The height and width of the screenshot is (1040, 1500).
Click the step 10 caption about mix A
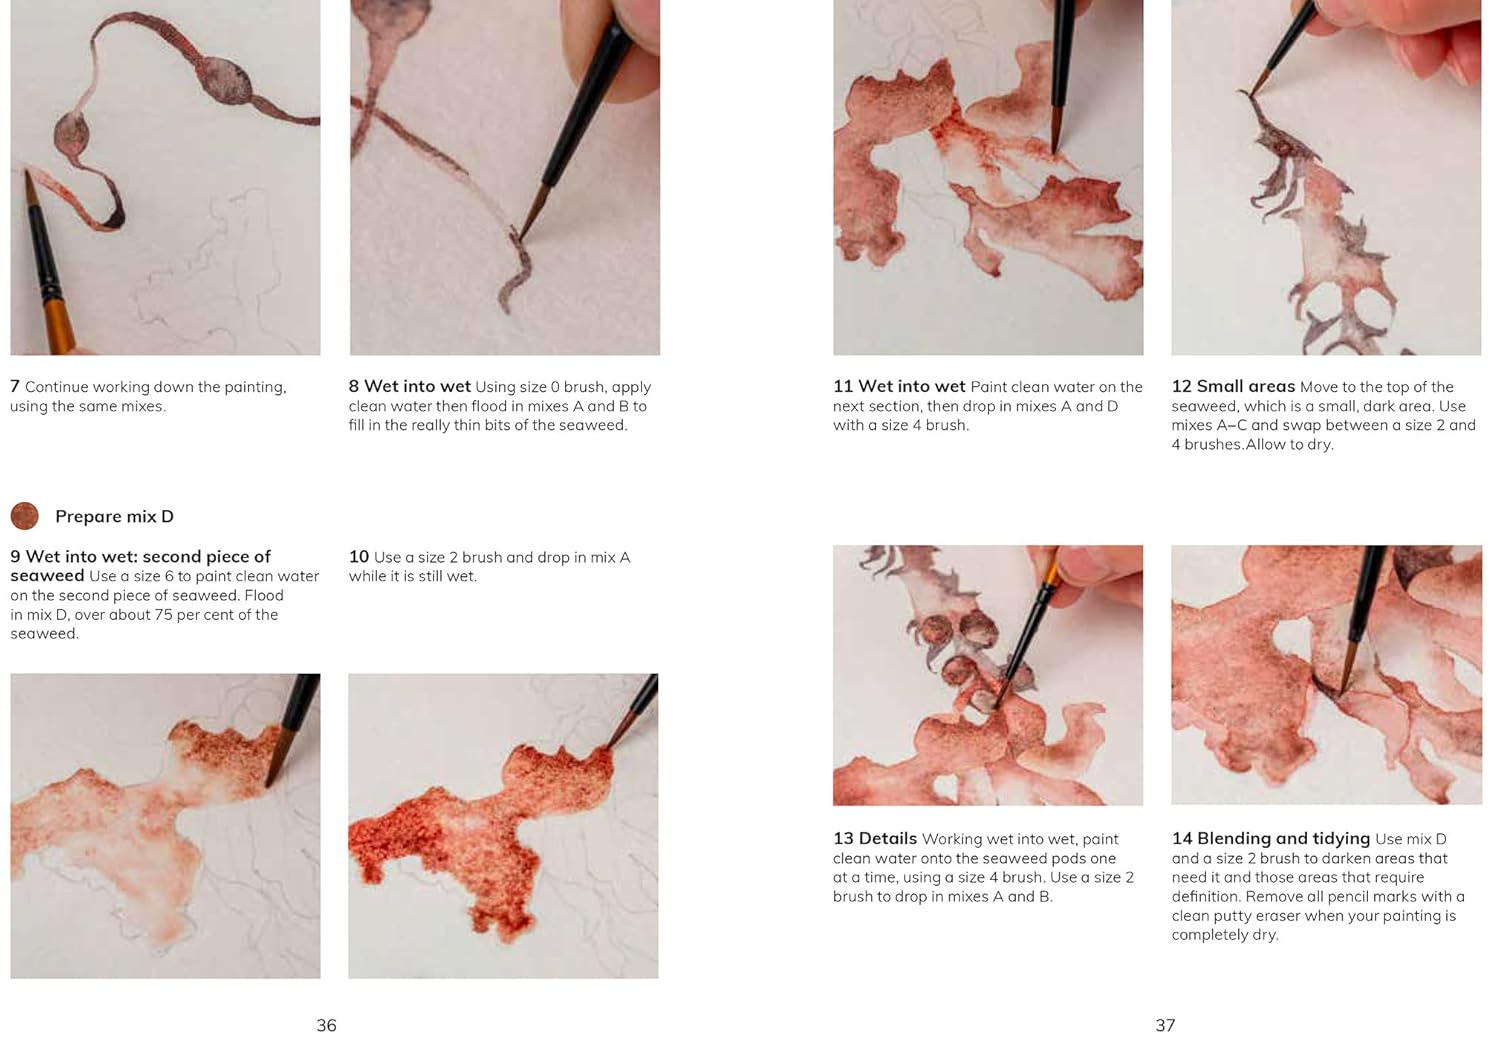pos(490,566)
